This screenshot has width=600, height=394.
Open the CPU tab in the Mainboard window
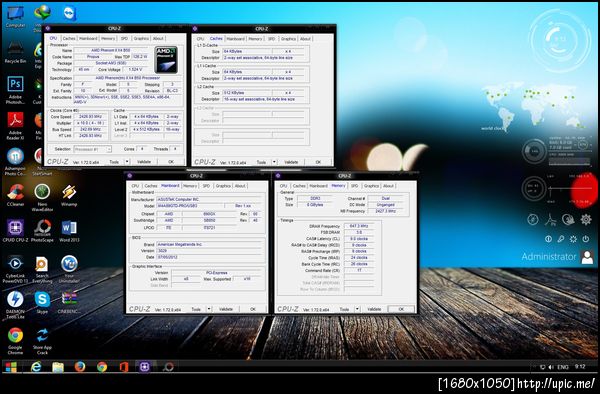tap(135, 186)
